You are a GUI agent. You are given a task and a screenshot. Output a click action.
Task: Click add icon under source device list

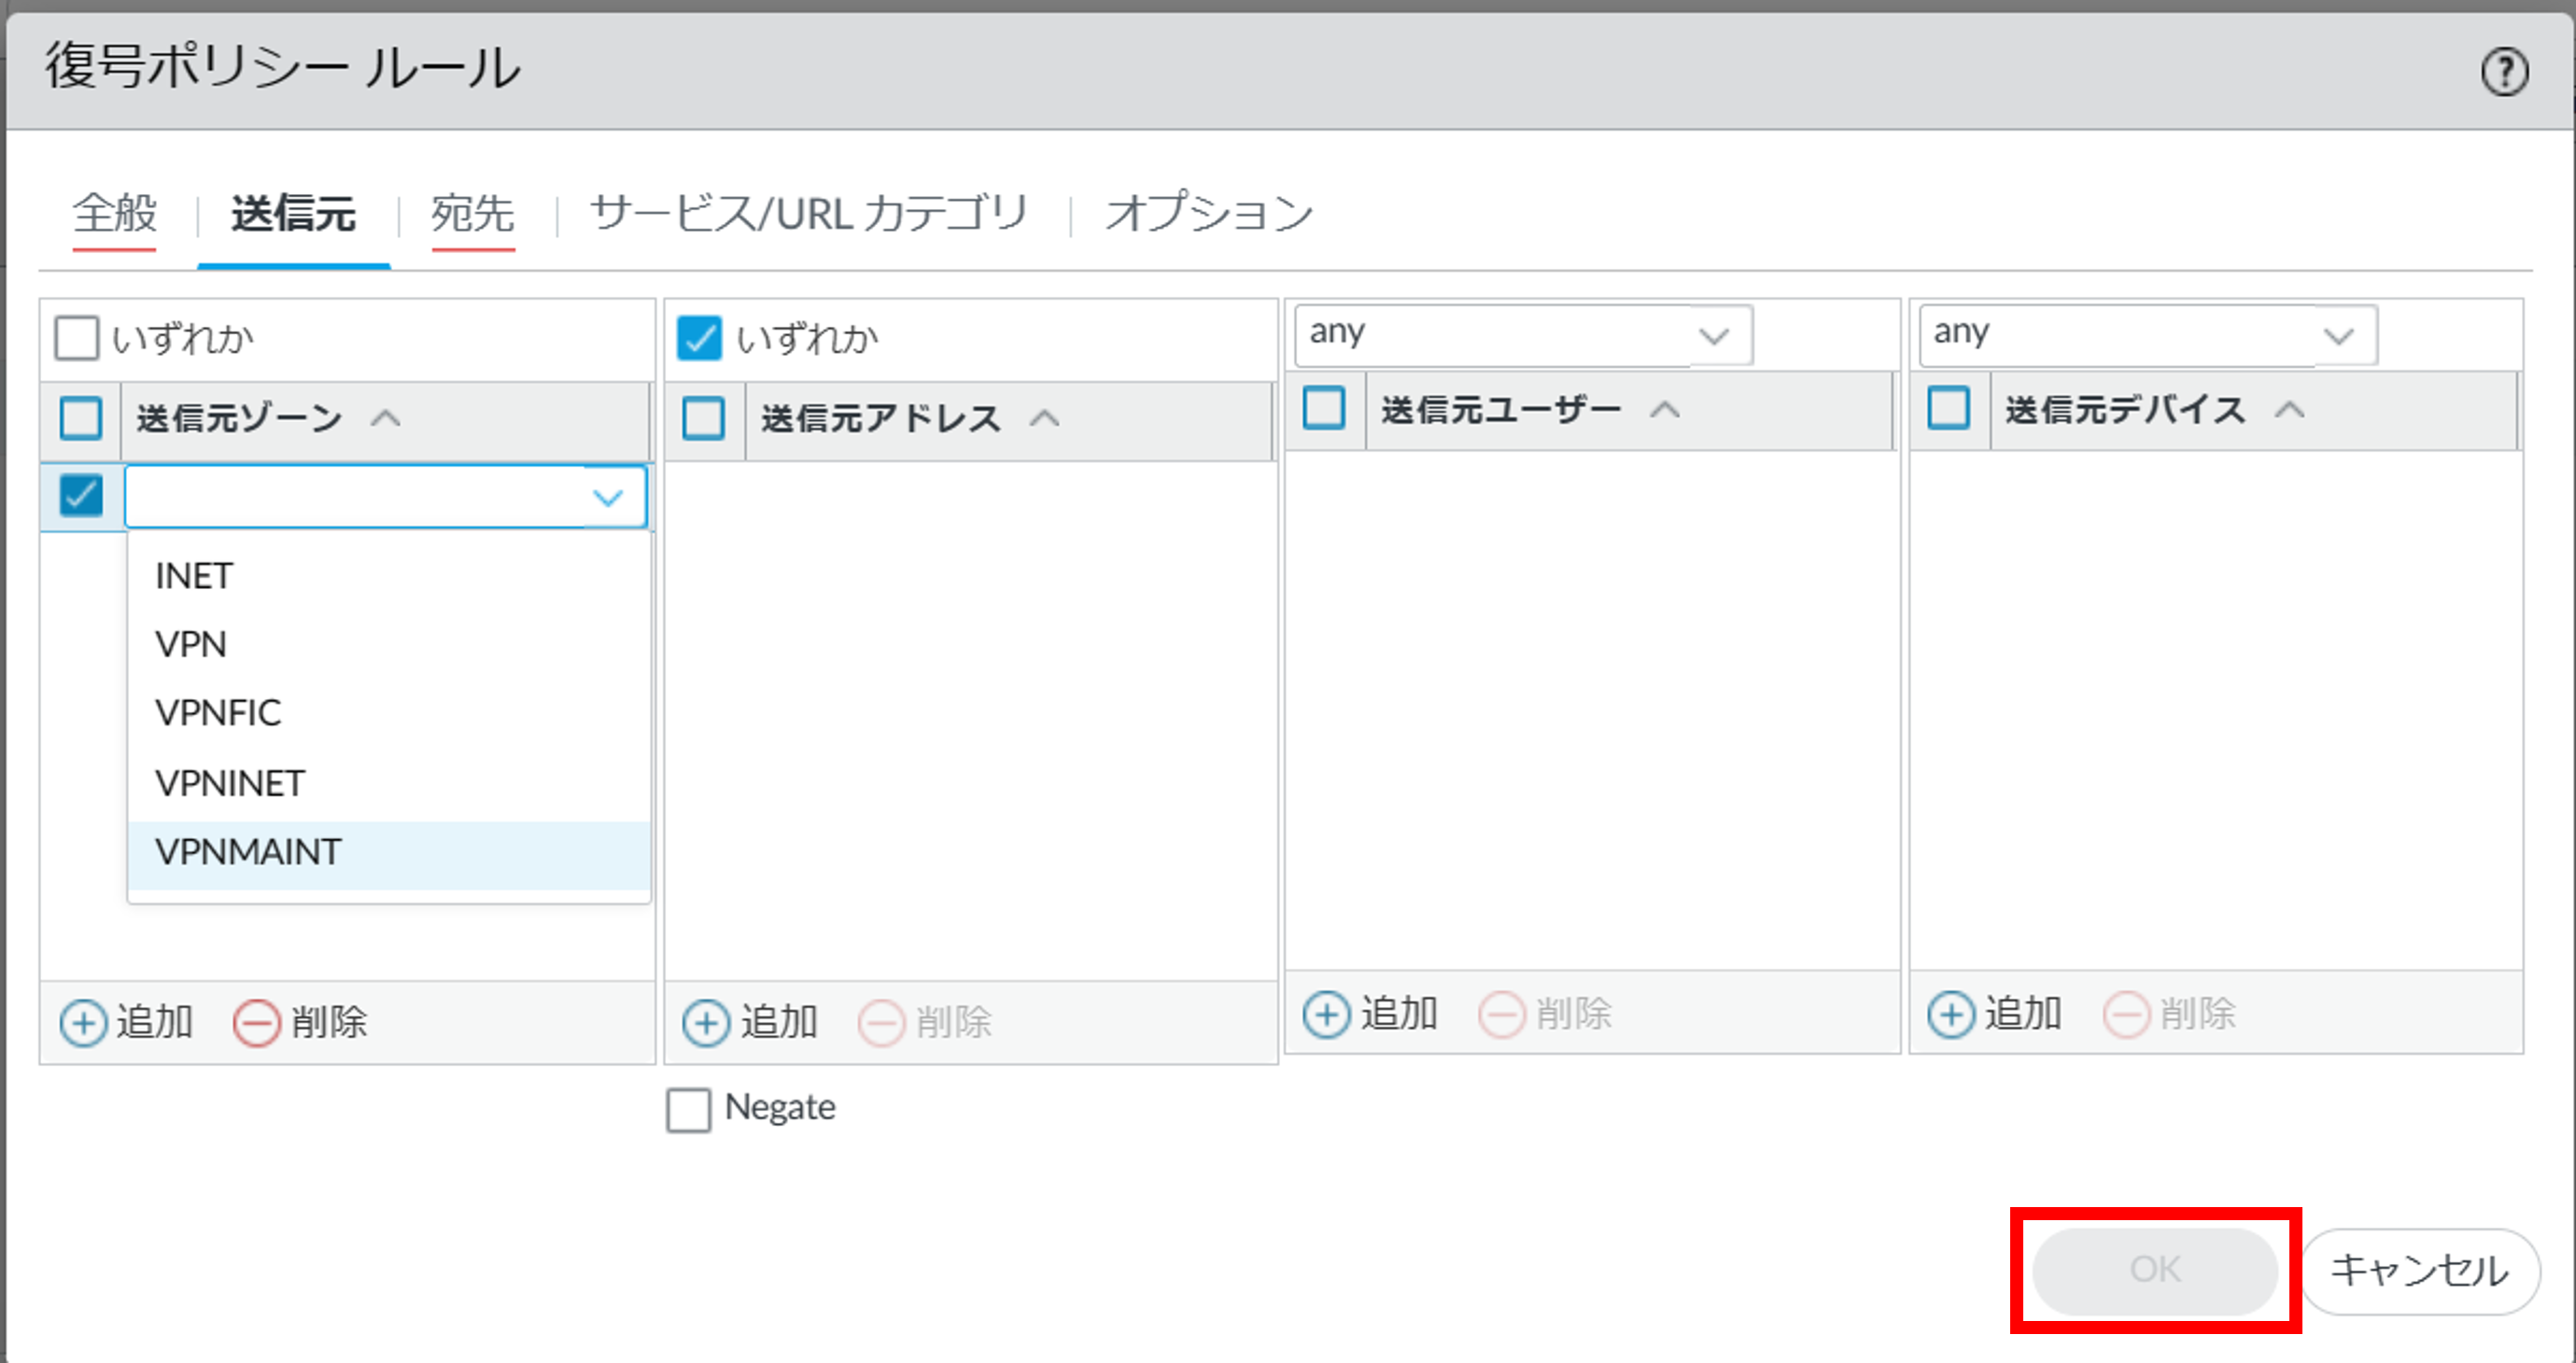pyautogui.click(x=1951, y=1014)
